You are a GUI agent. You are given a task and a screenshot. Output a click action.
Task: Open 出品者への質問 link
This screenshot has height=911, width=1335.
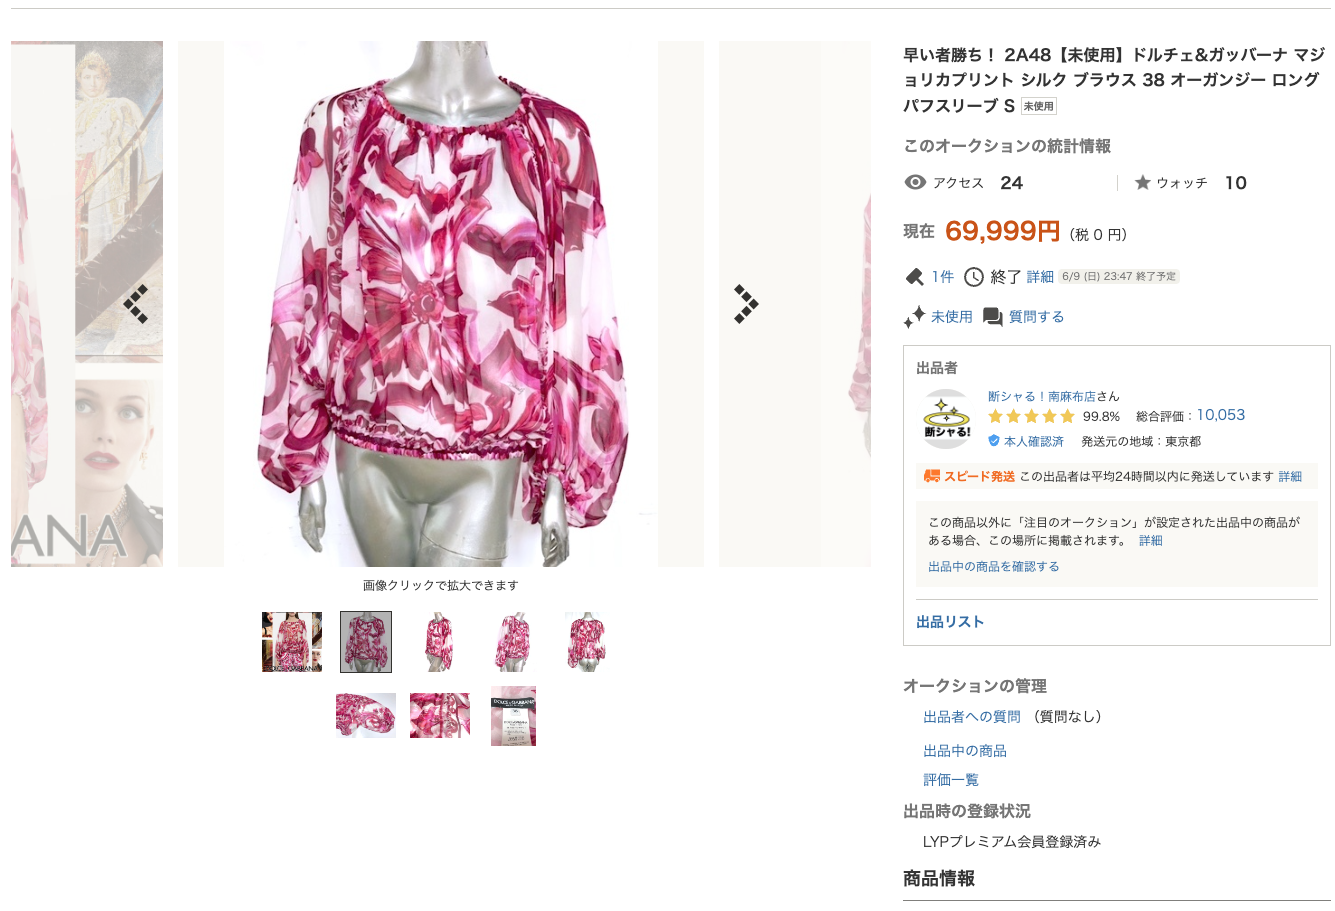972,717
